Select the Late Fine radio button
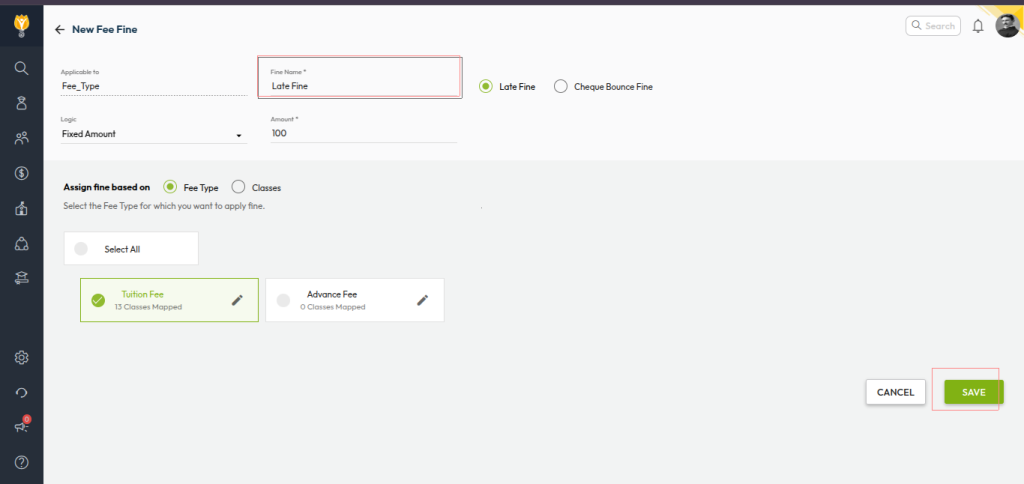The image size is (1024, 484). pos(486,87)
